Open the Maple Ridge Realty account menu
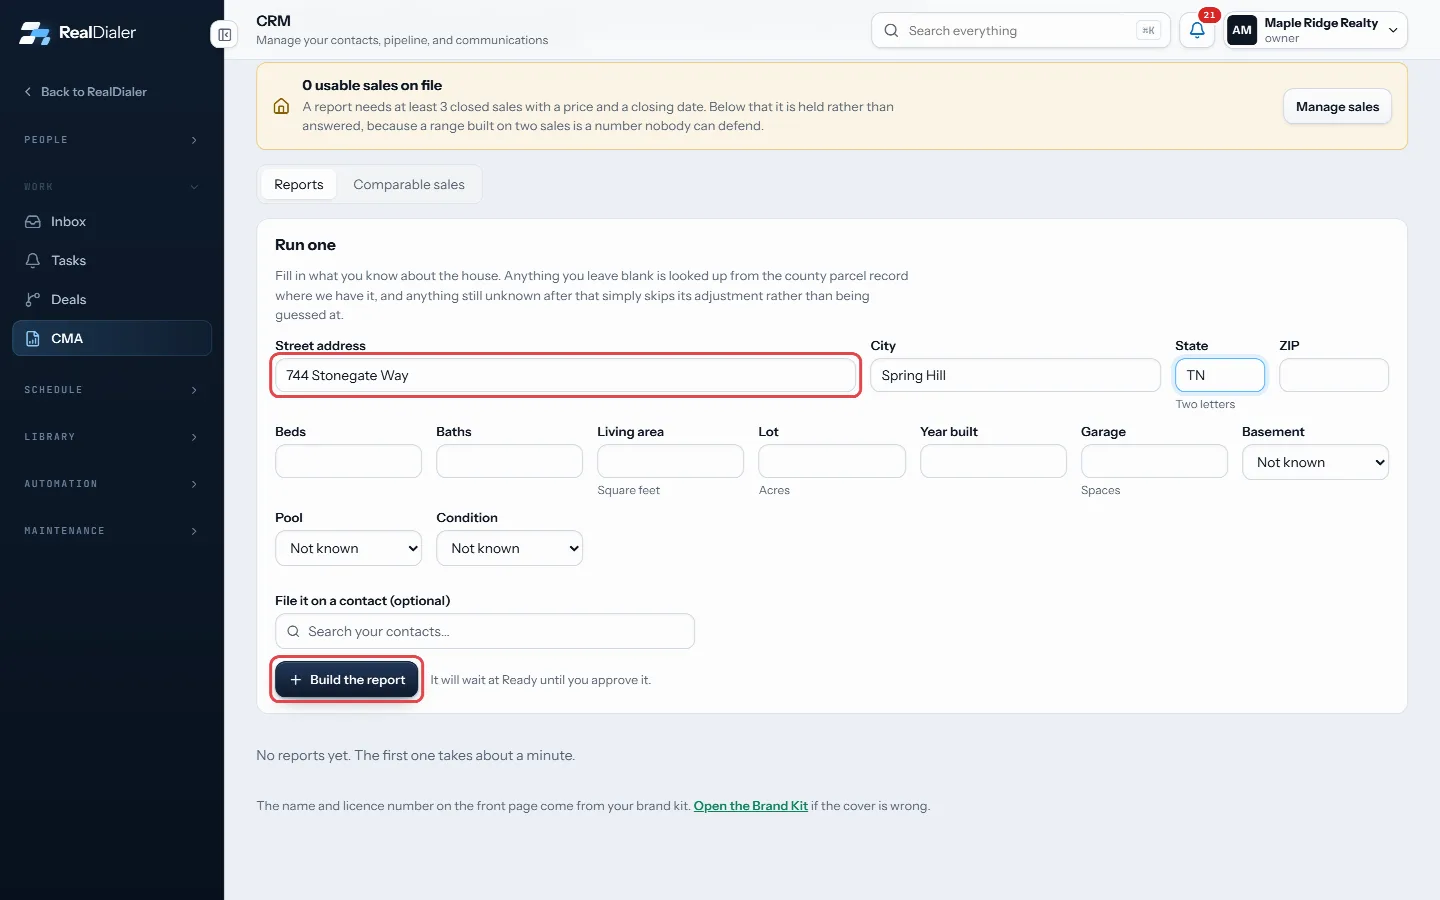This screenshot has height=900, width=1440. pos(1316,30)
